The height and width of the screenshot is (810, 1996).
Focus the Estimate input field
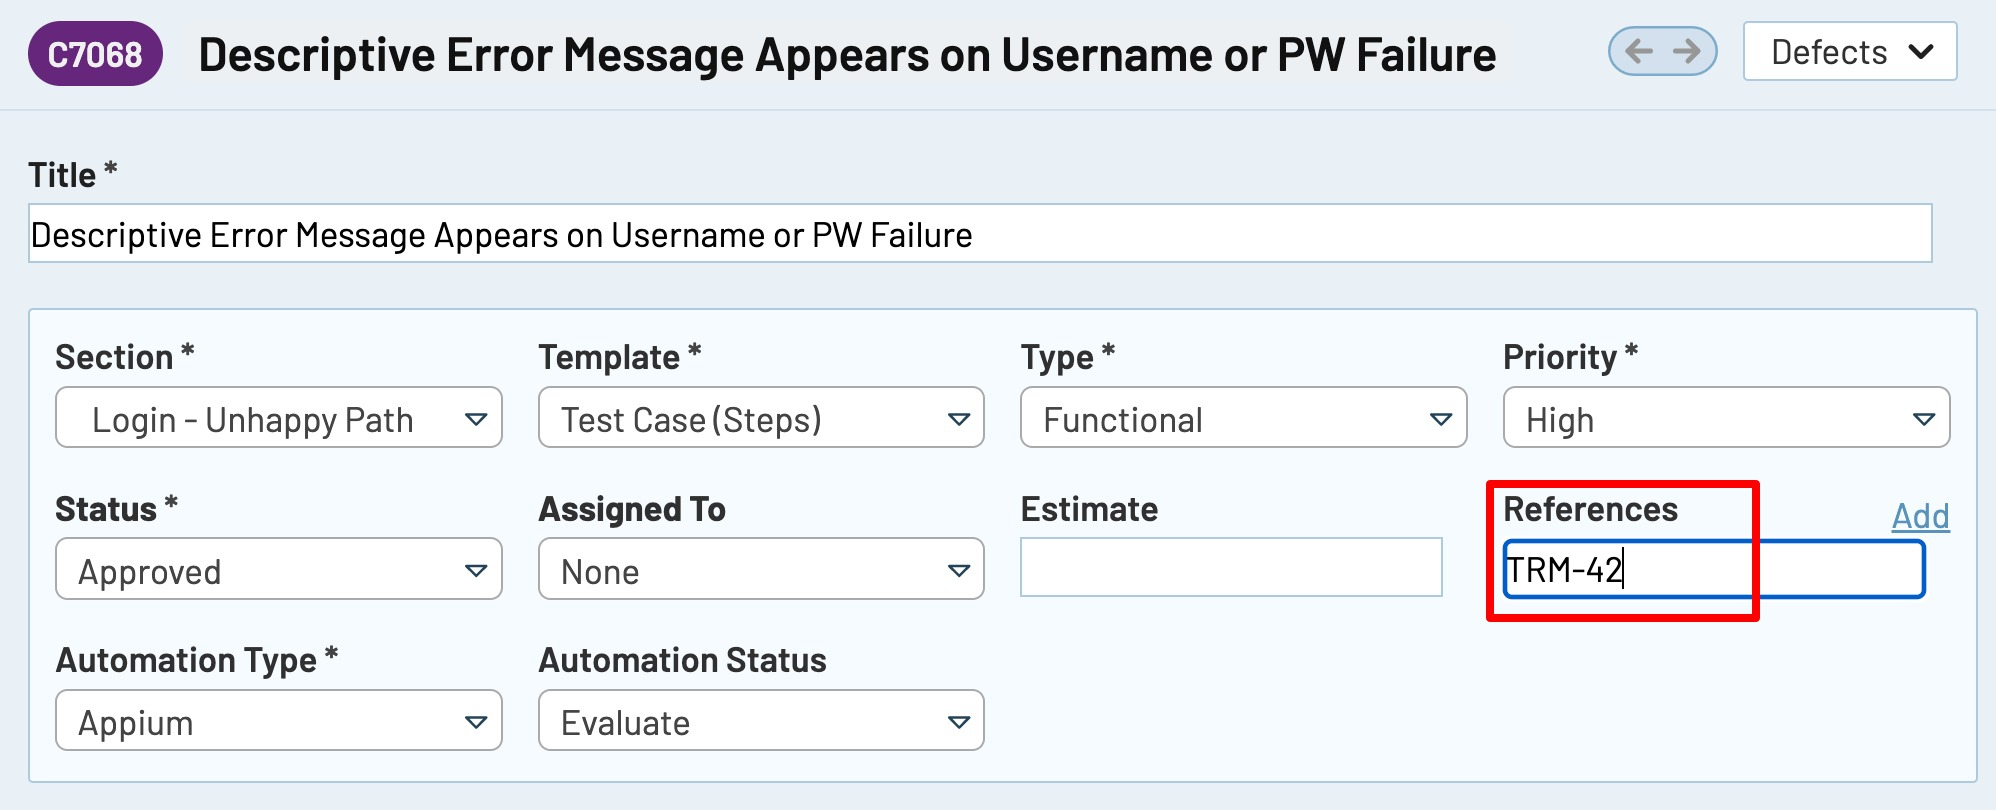tap(1230, 568)
